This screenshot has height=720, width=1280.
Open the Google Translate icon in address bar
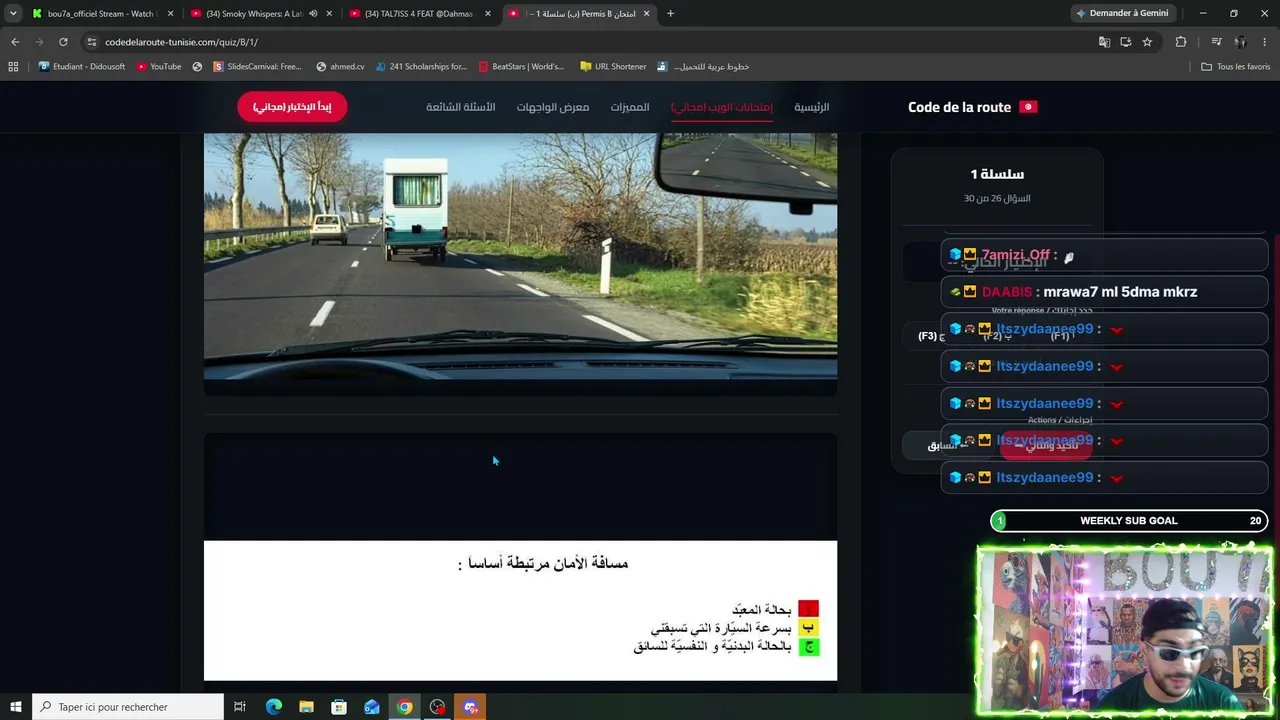[1104, 42]
